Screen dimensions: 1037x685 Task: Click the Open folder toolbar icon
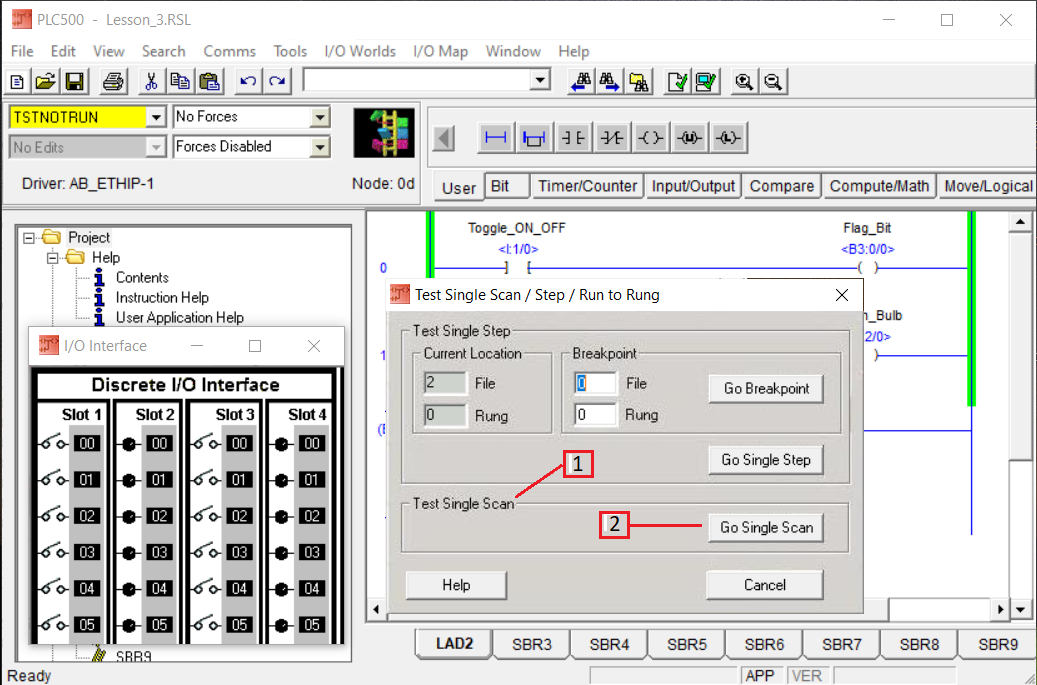(x=46, y=81)
